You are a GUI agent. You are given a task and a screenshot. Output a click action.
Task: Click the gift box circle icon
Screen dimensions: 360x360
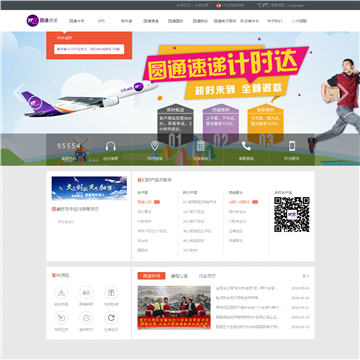pyautogui.click(x=111, y=293)
